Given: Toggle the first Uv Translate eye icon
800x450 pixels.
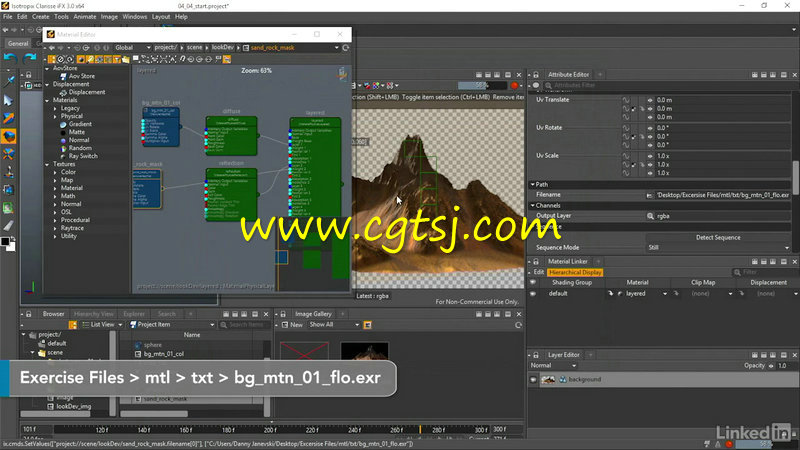Looking at the screenshot, I should coord(650,100).
